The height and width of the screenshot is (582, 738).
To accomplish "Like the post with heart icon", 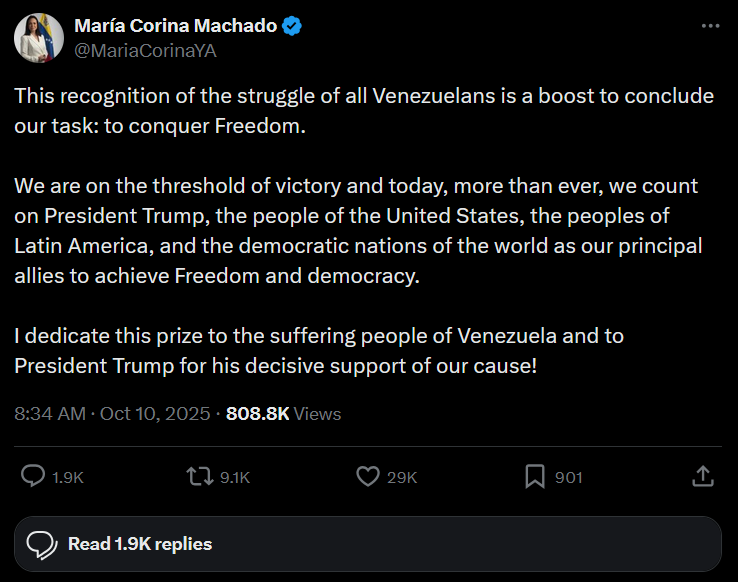I will point(368,477).
